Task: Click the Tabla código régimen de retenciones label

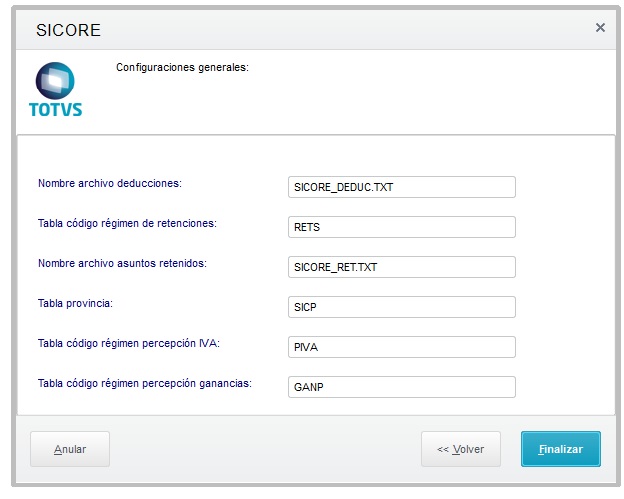Action: (x=127, y=223)
